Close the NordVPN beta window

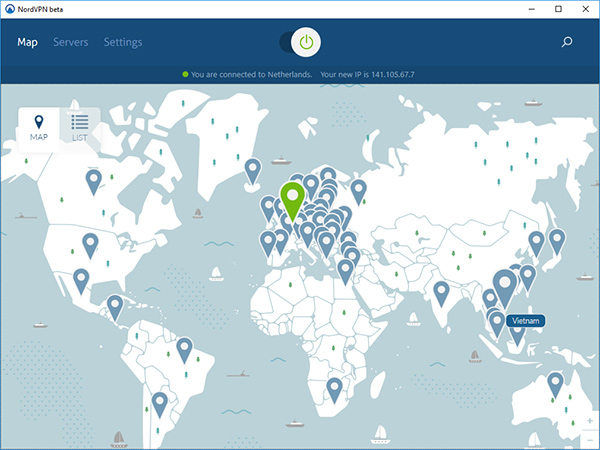click(x=585, y=9)
